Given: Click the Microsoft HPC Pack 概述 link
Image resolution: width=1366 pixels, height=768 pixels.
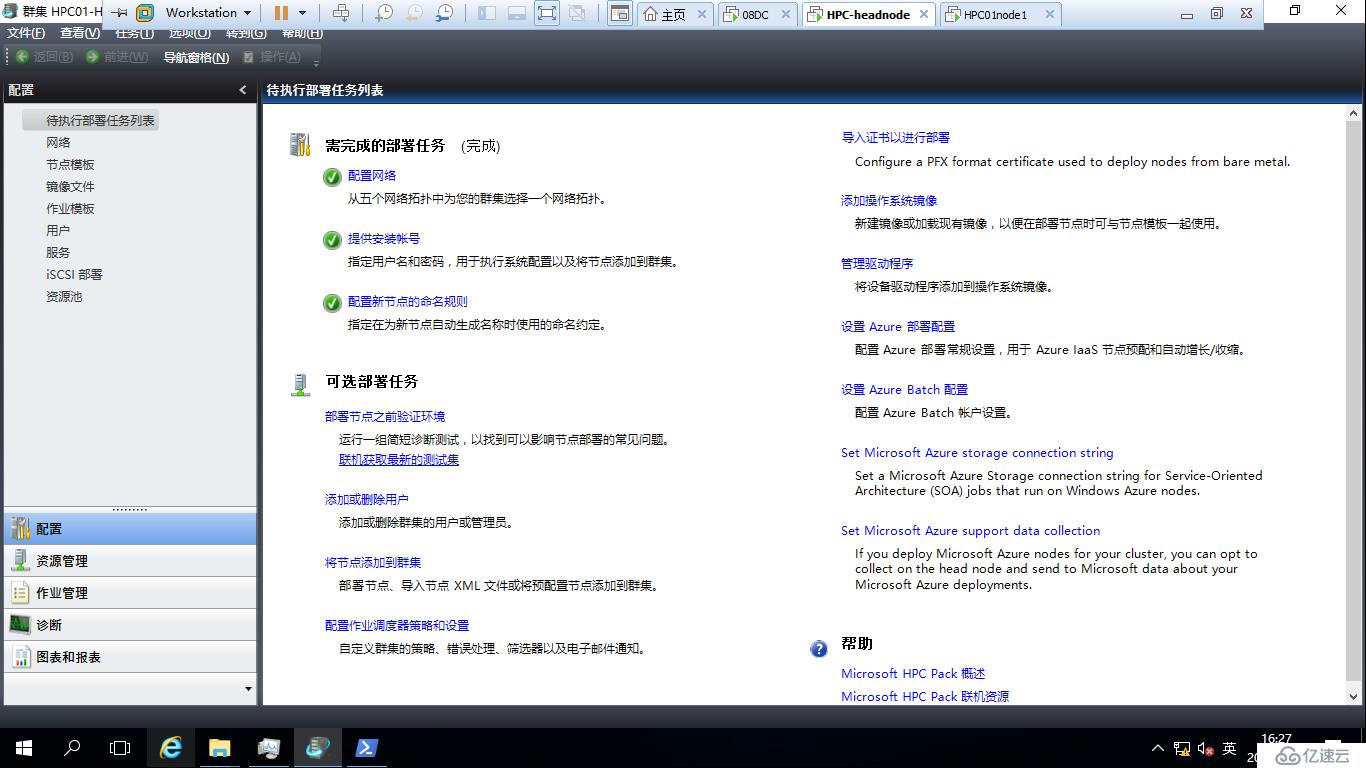Looking at the screenshot, I should point(913,673).
